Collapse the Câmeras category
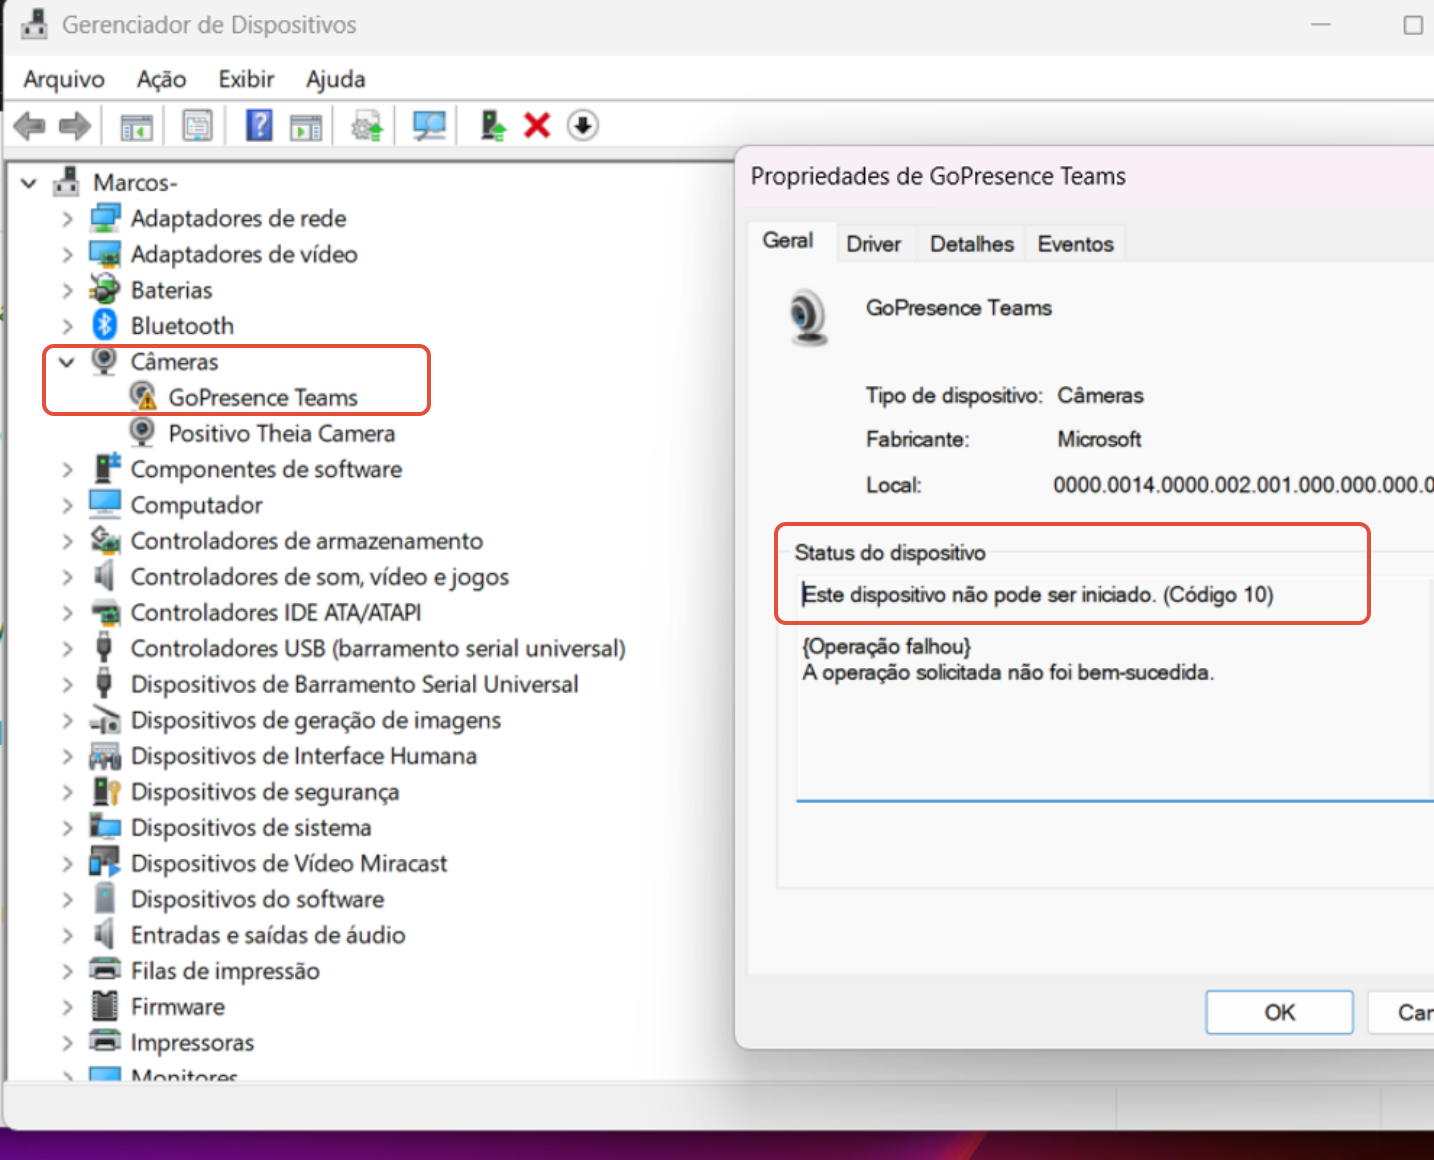Screen dimensions: 1434x1160 coord(67,362)
